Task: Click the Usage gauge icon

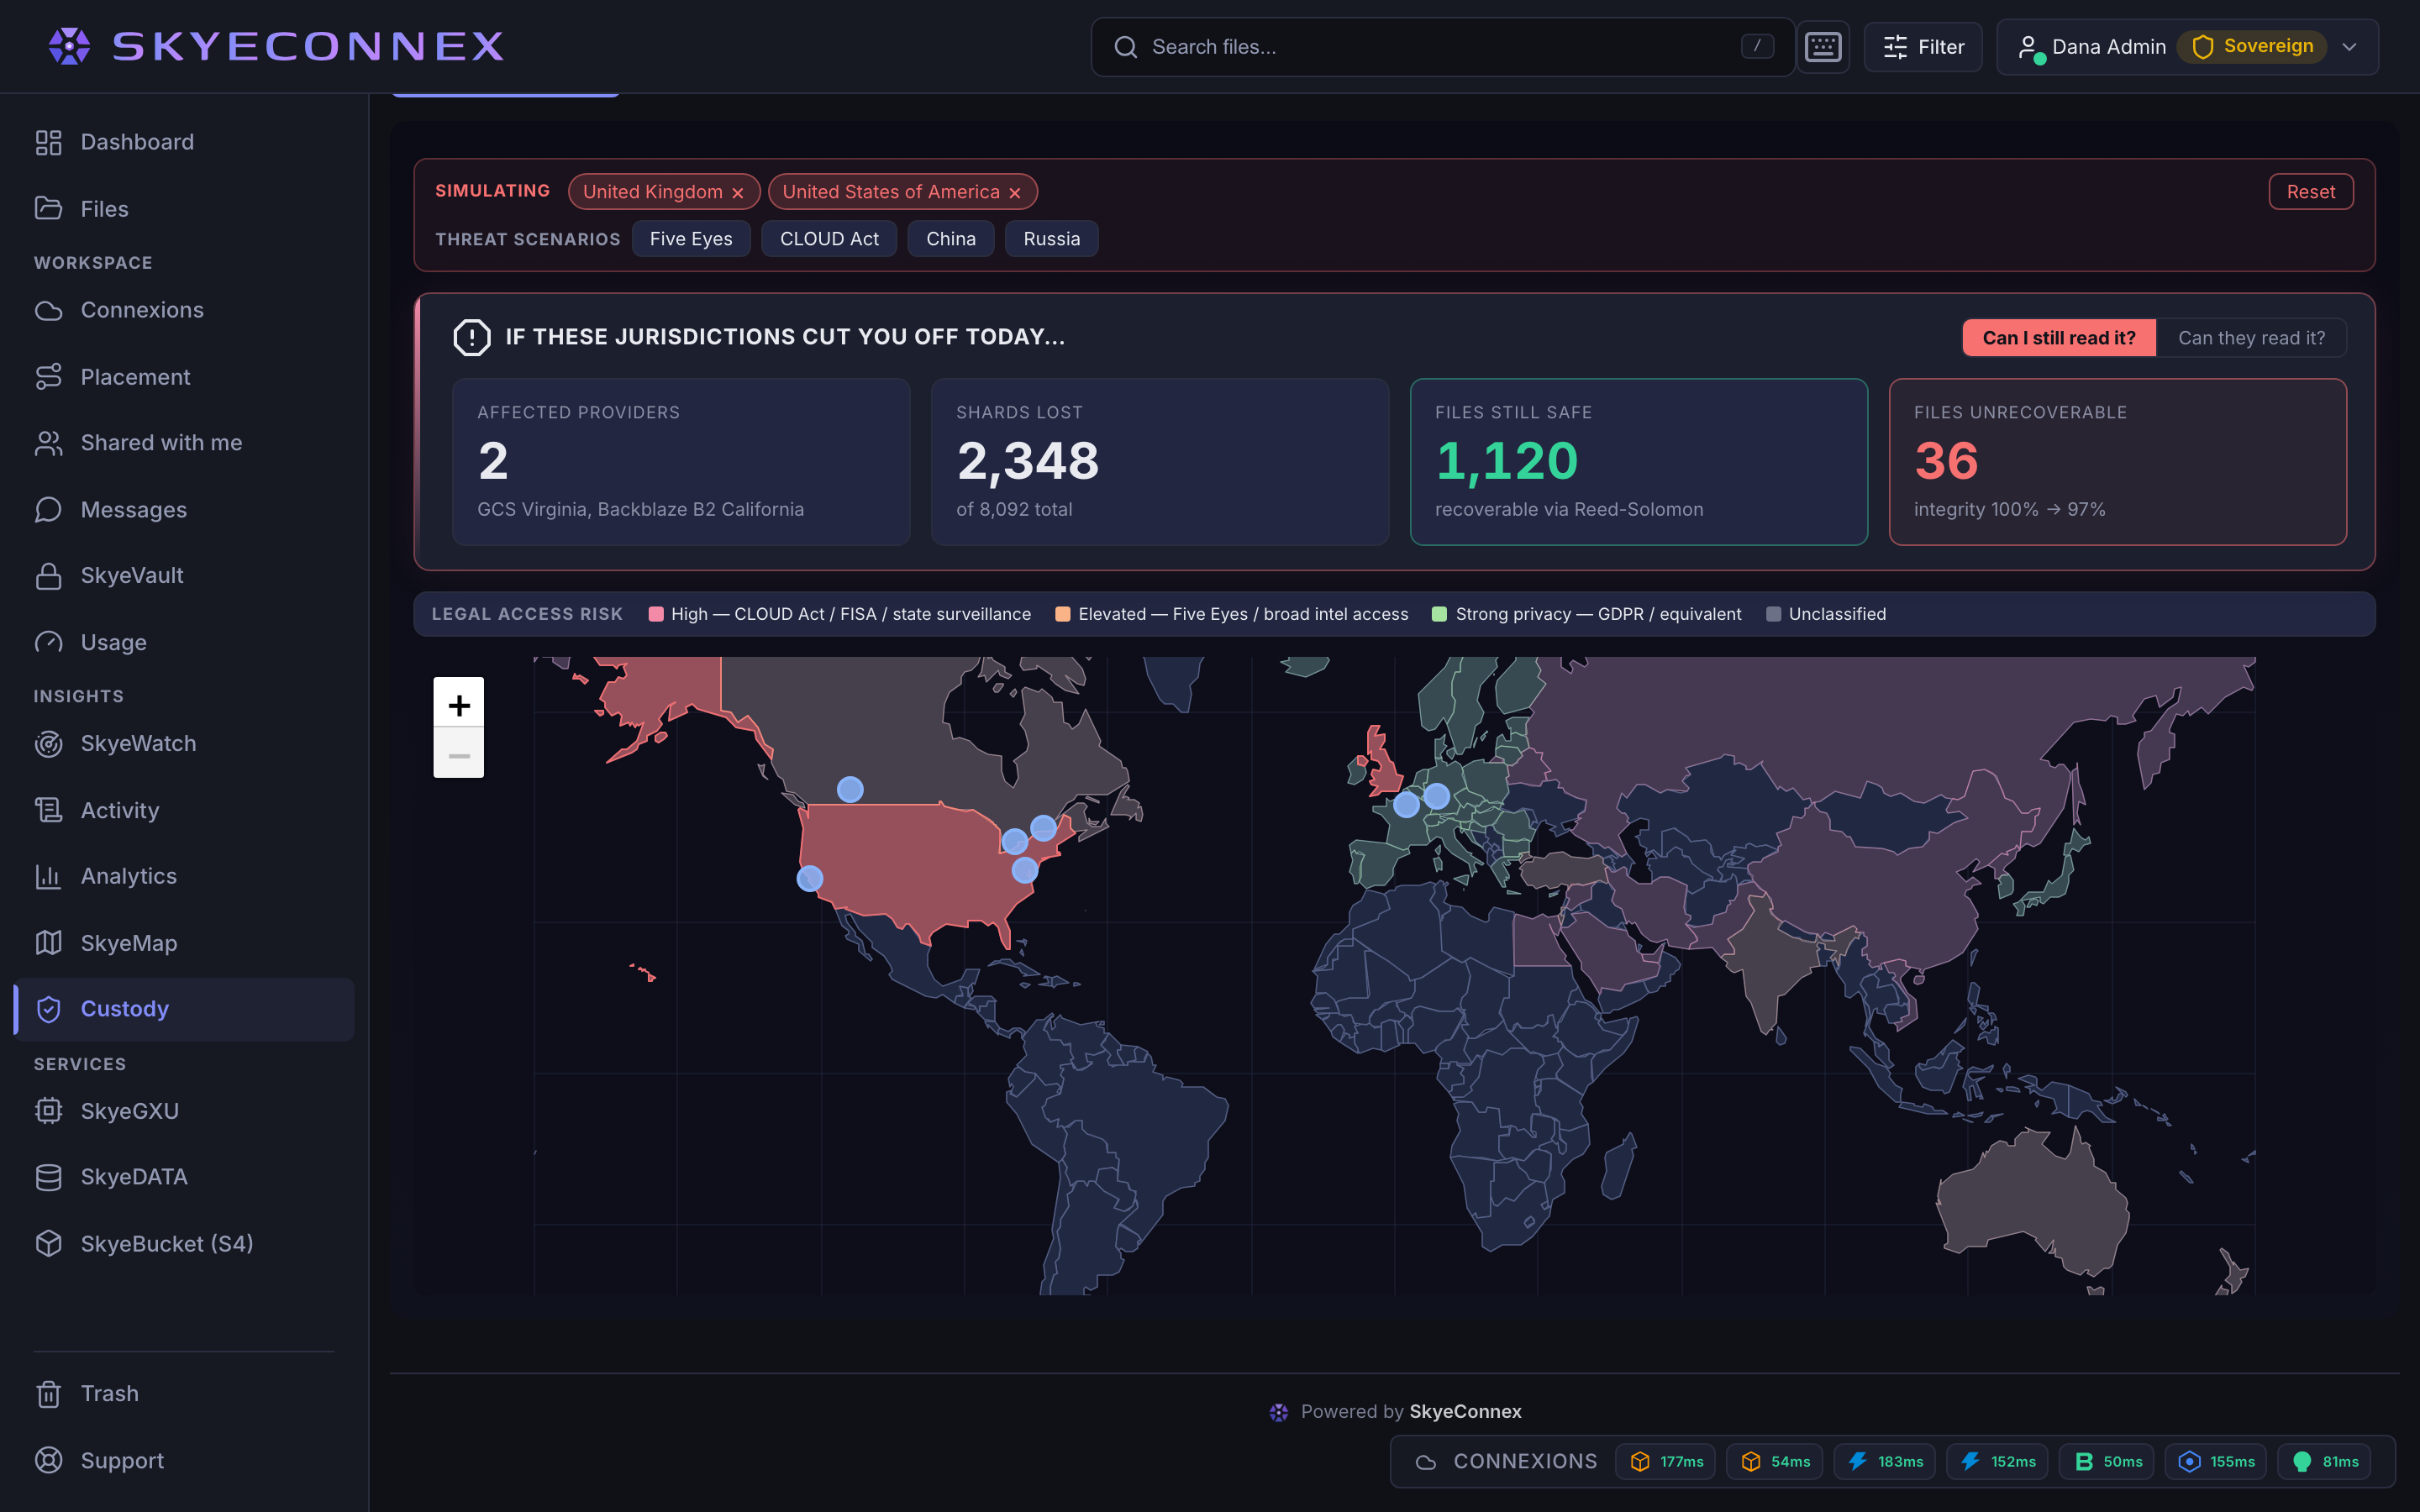Action: pyautogui.click(x=48, y=643)
